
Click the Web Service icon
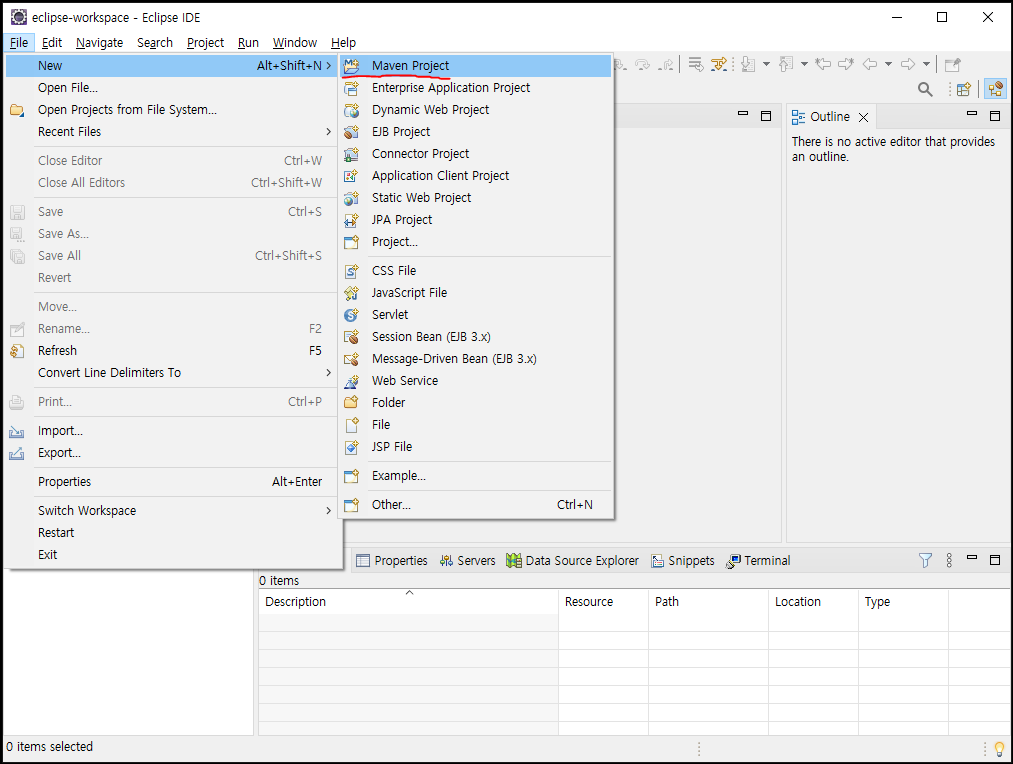351,381
